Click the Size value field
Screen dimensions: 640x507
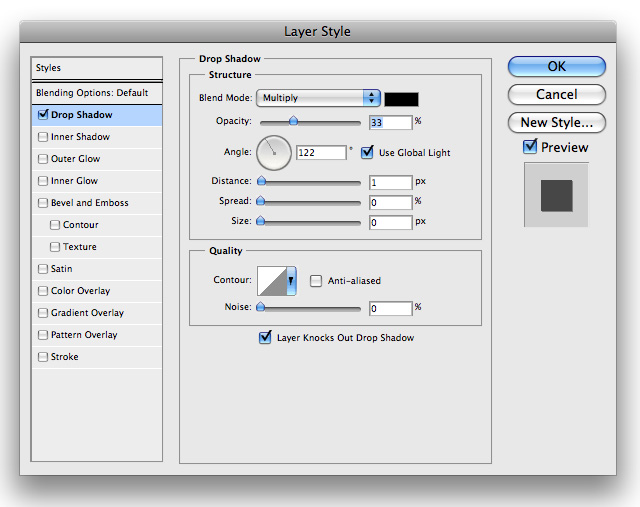[391, 222]
